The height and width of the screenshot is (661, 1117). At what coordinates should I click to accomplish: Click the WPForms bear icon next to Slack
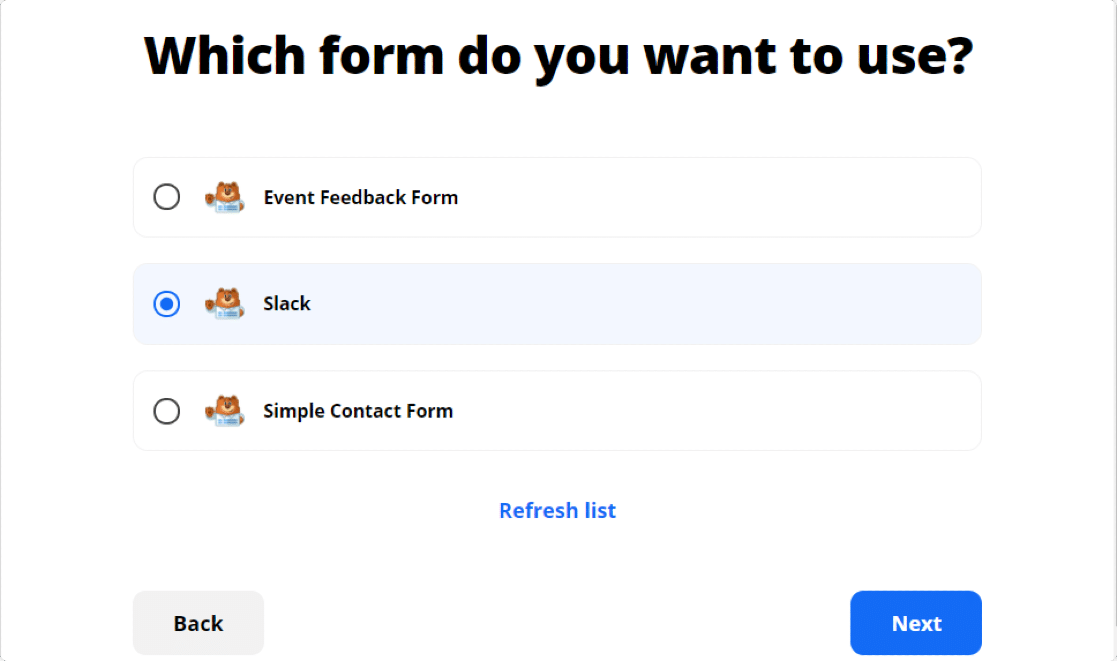(x=225, y=304)
